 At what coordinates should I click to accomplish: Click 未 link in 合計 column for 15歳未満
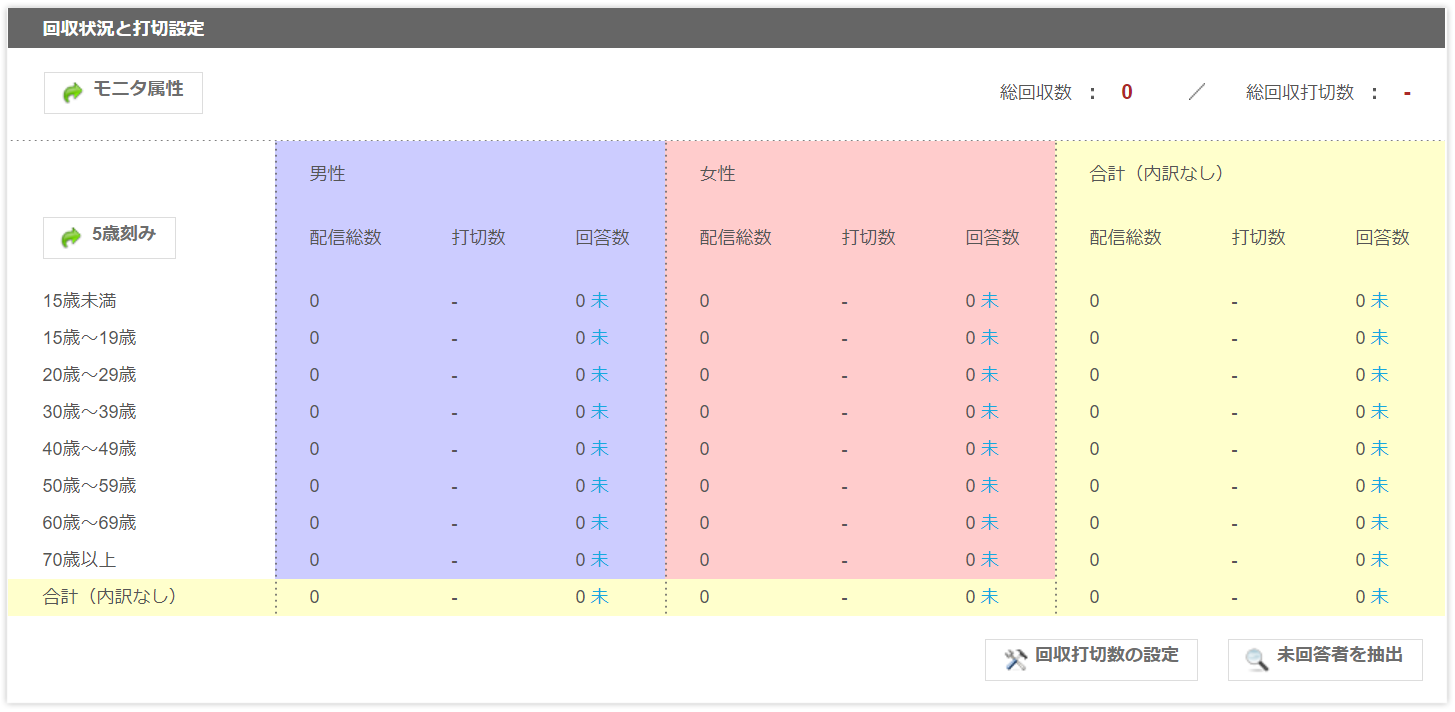coord(1379,301)
